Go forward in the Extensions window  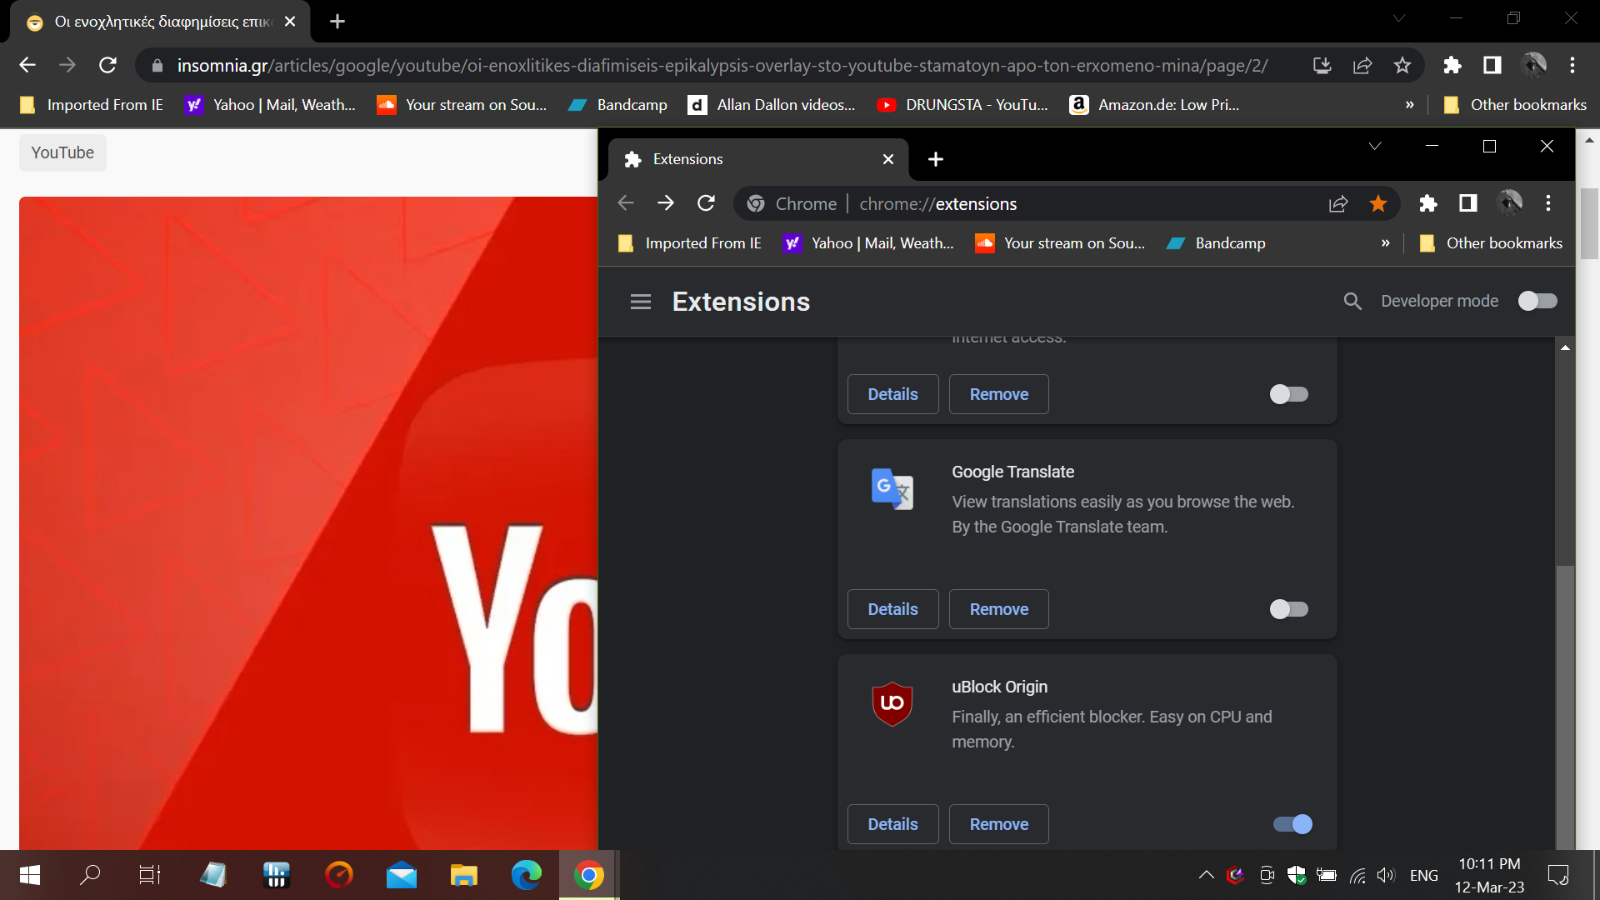click(666, 203)
